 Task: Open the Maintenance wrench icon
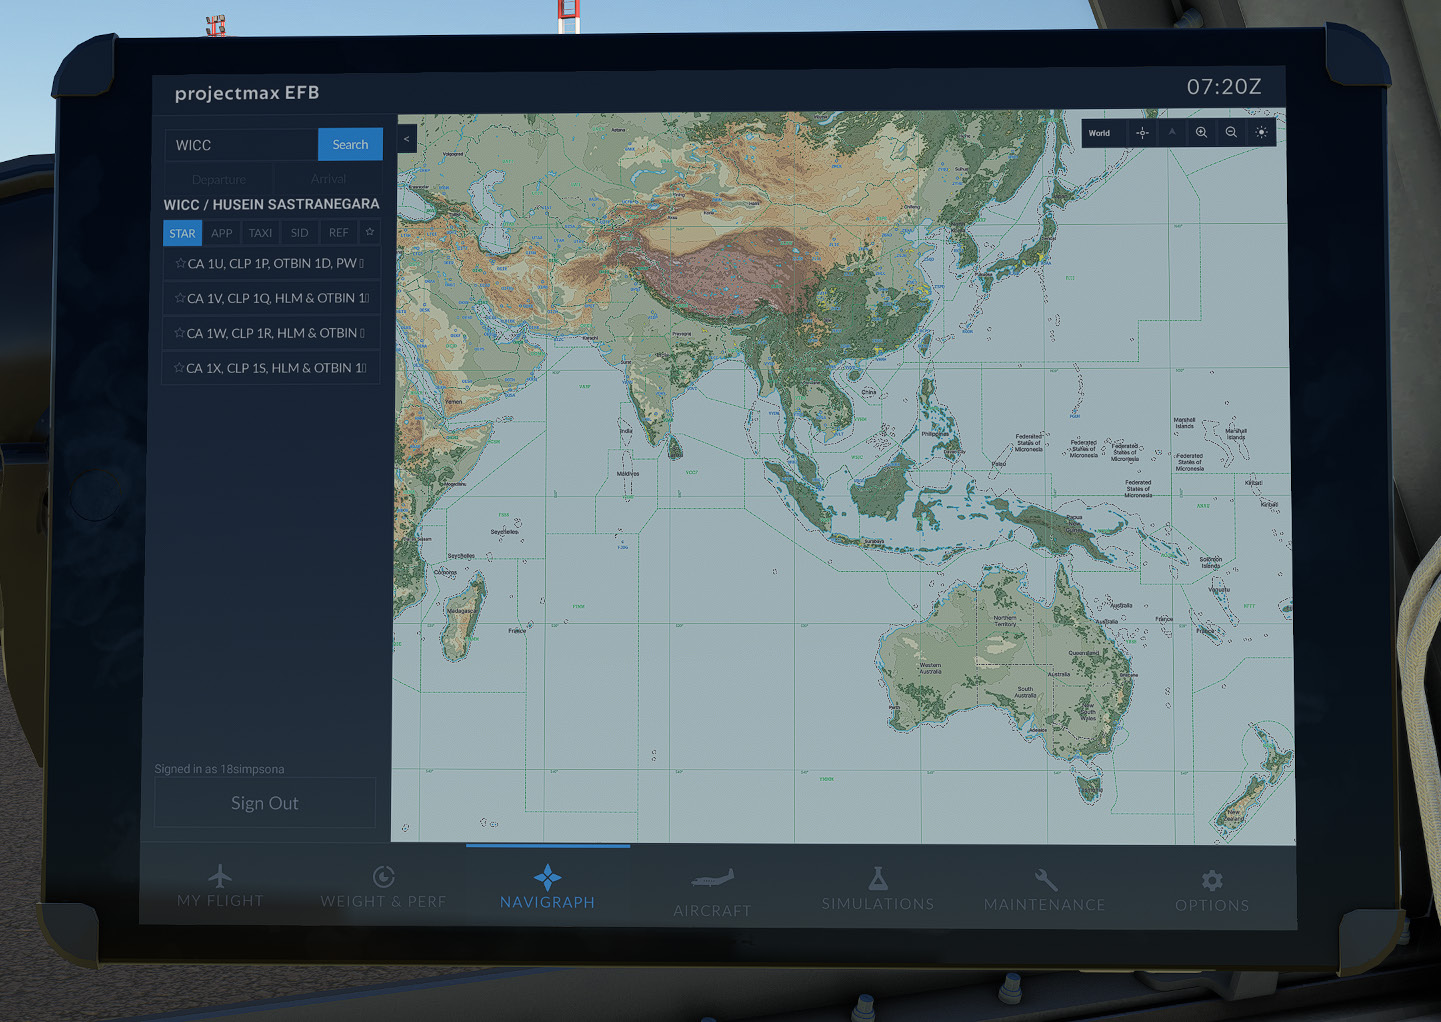pyautogui.click(x=1045, y=880)
